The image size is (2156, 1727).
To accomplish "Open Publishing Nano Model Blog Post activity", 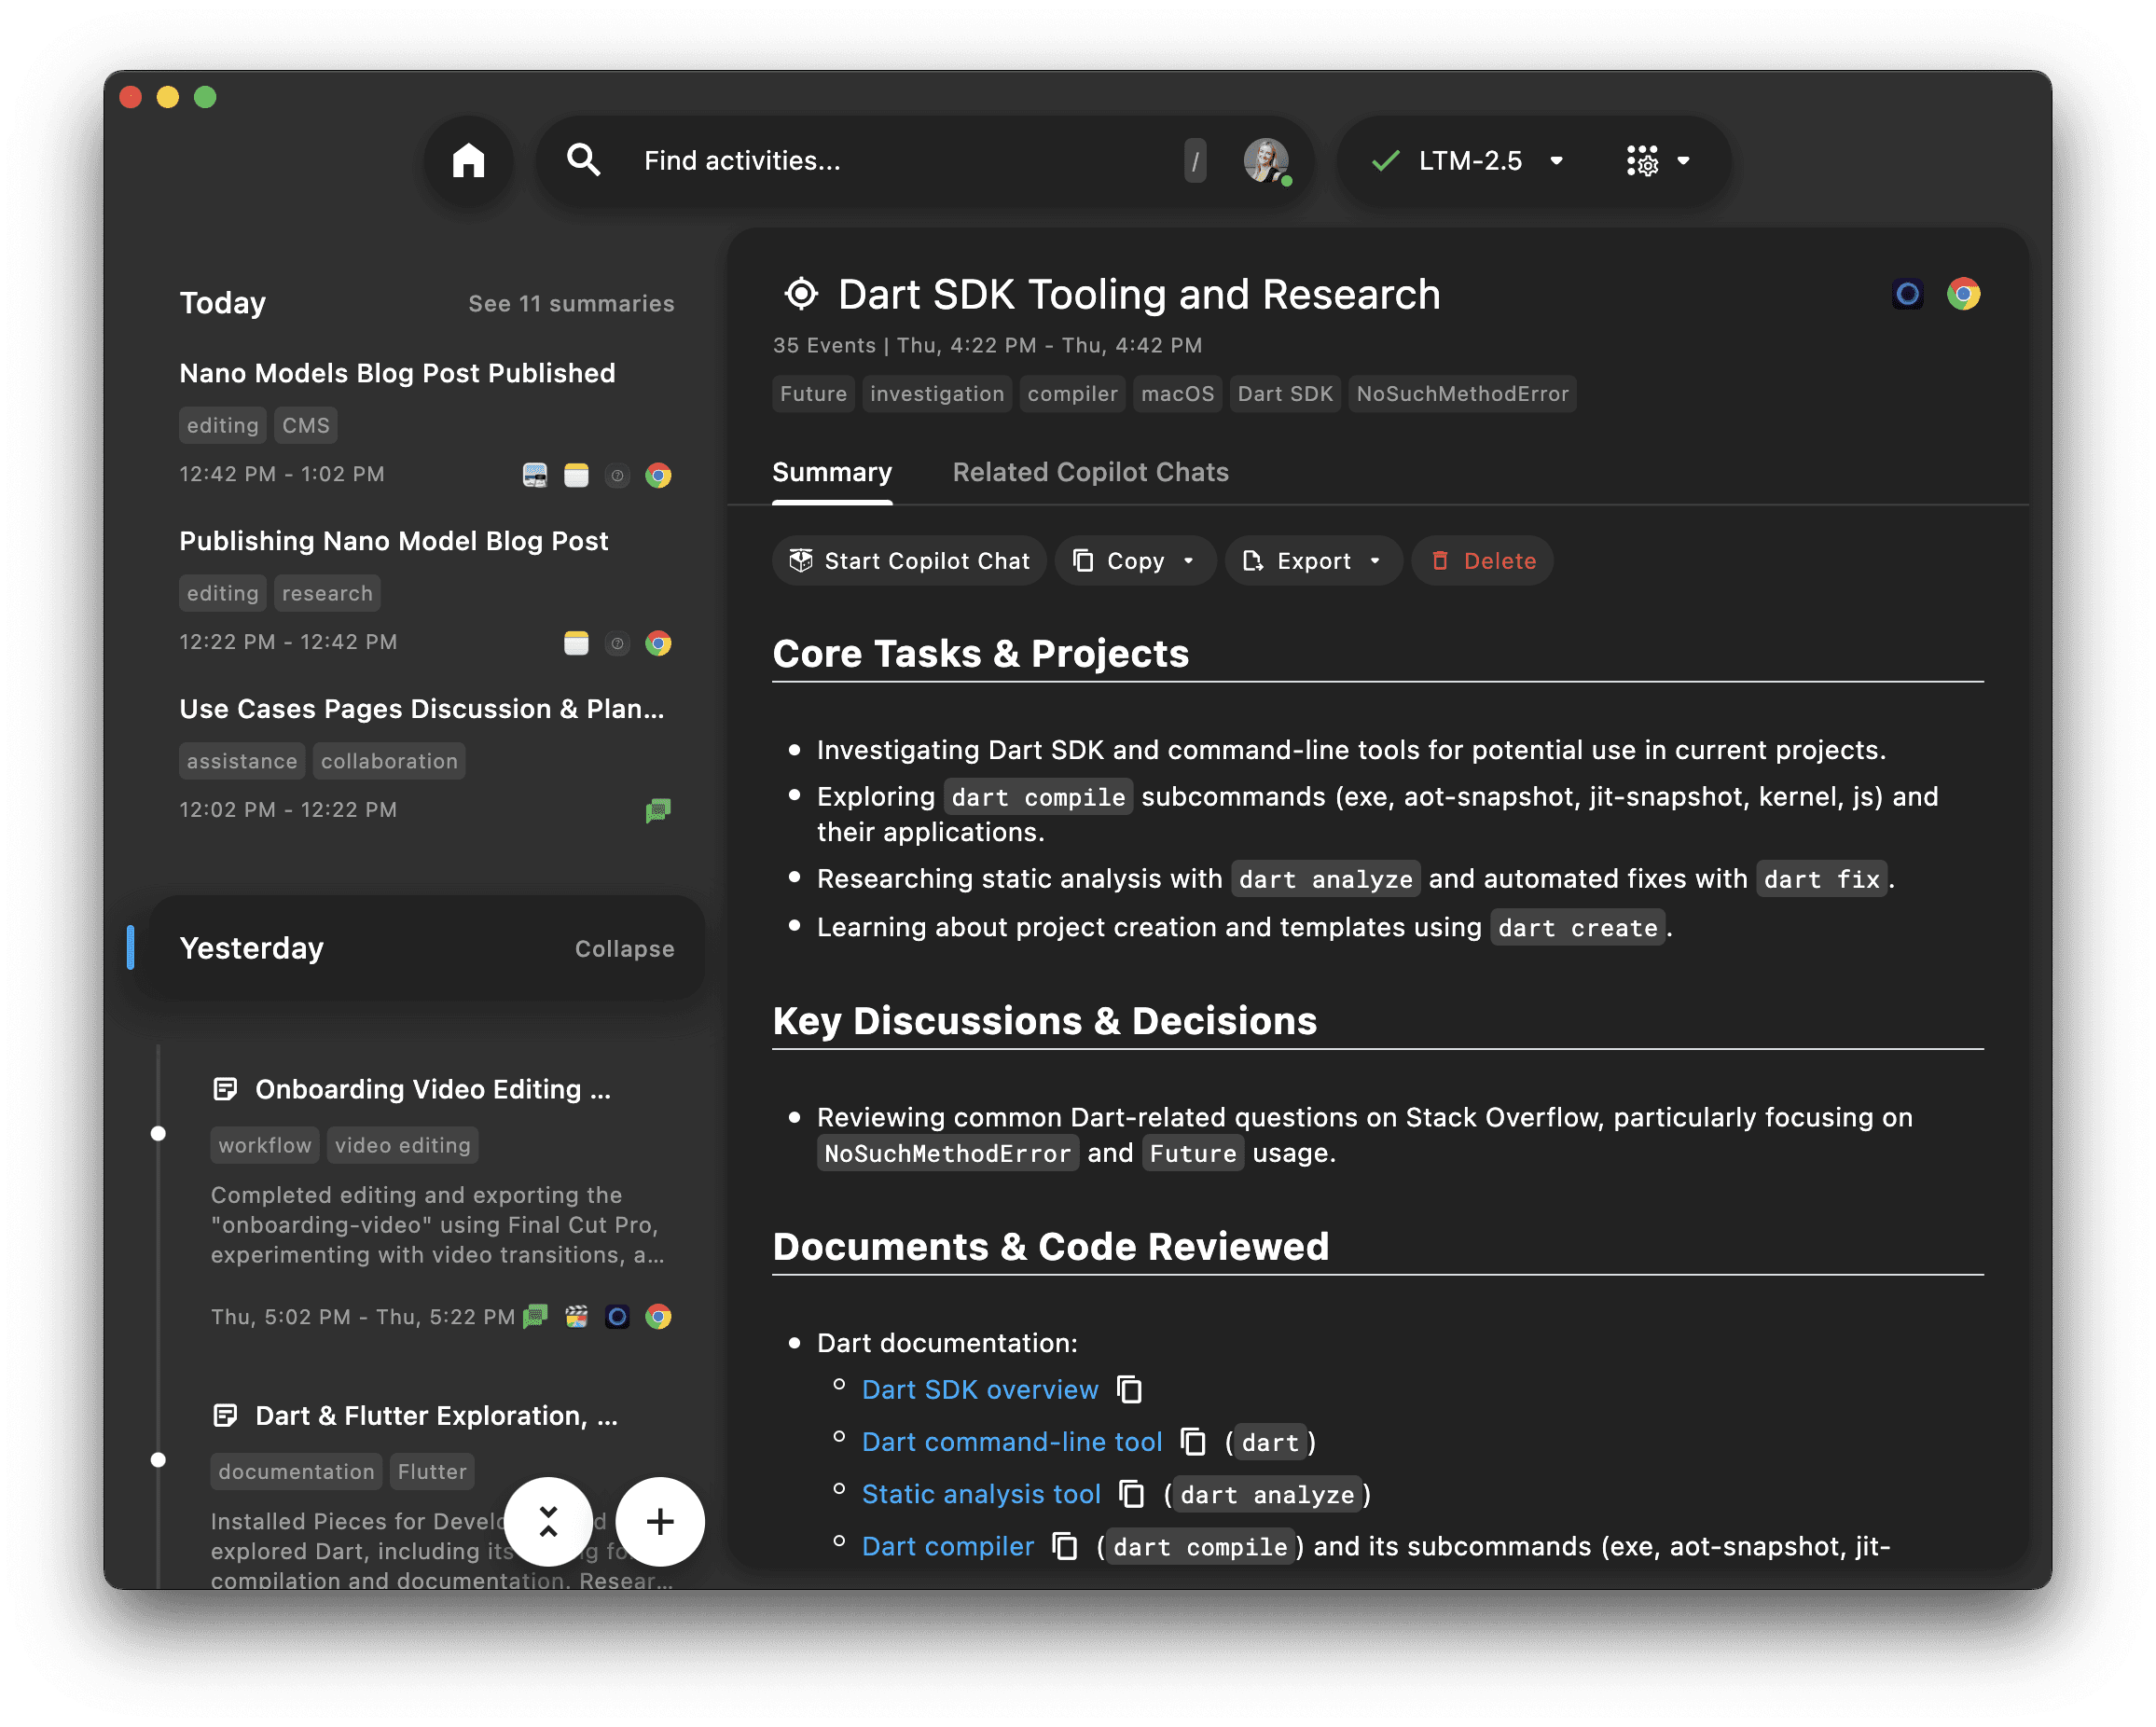I will pos(394,541).
